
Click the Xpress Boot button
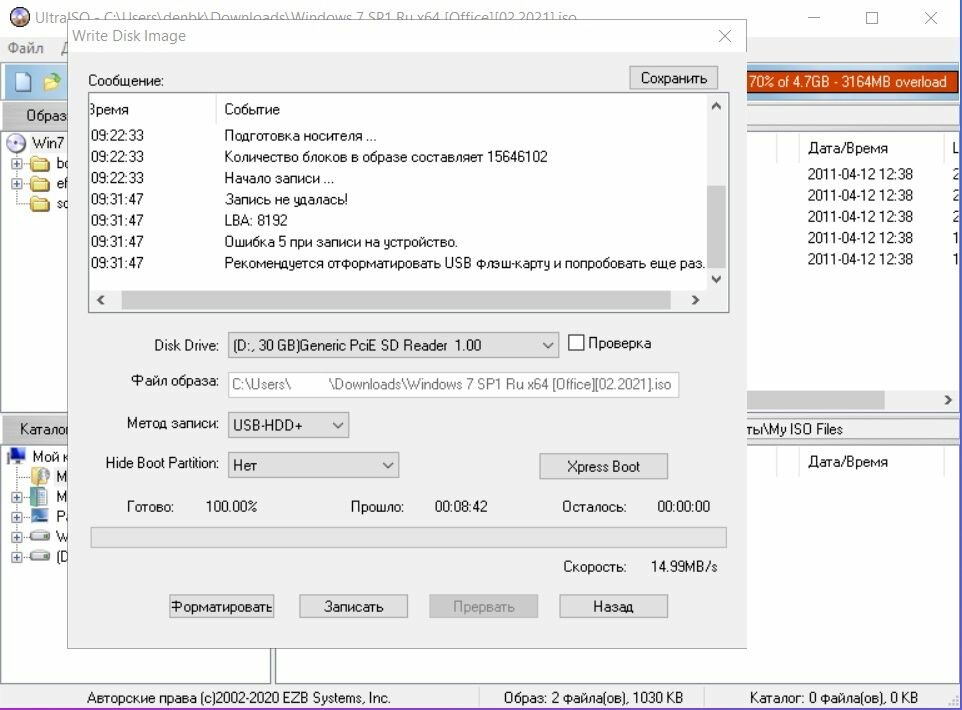point(603,466)
